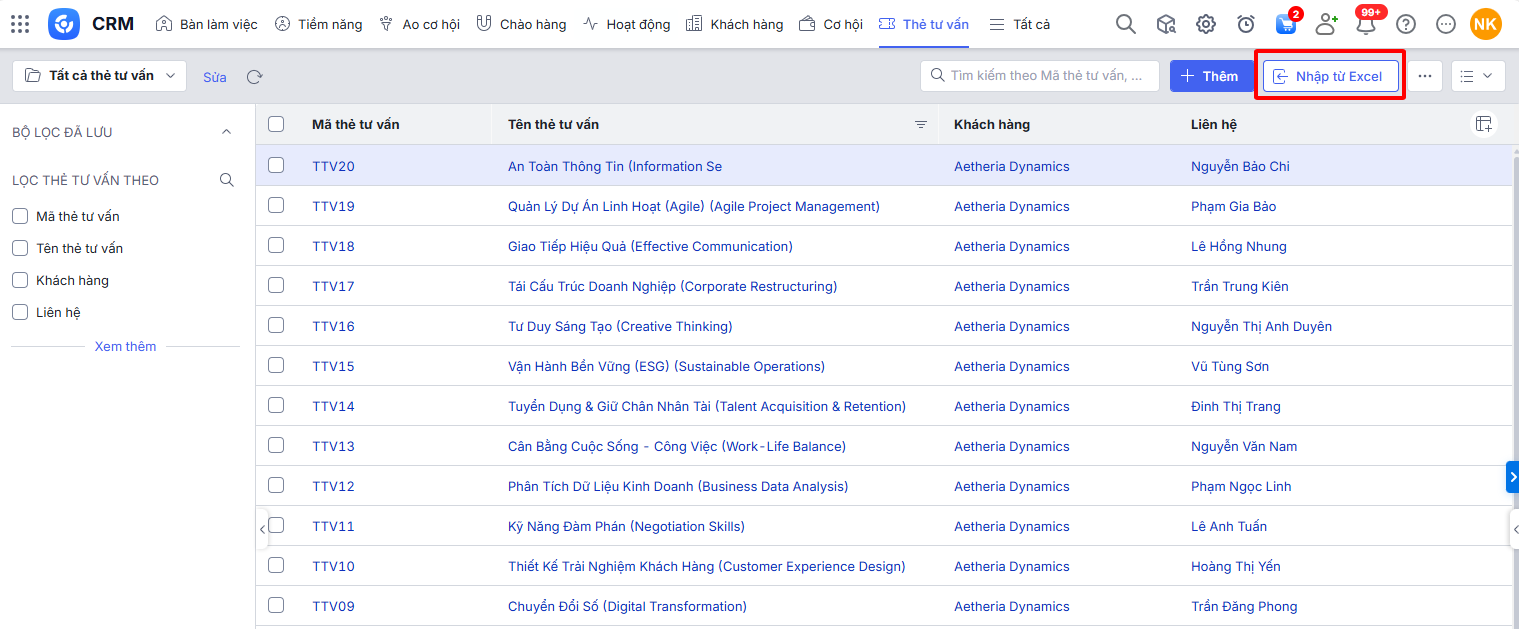The height and width of the screenshot is (629, 1519).
Task: Click the search magnifier in top bar
Action: 1126,24
